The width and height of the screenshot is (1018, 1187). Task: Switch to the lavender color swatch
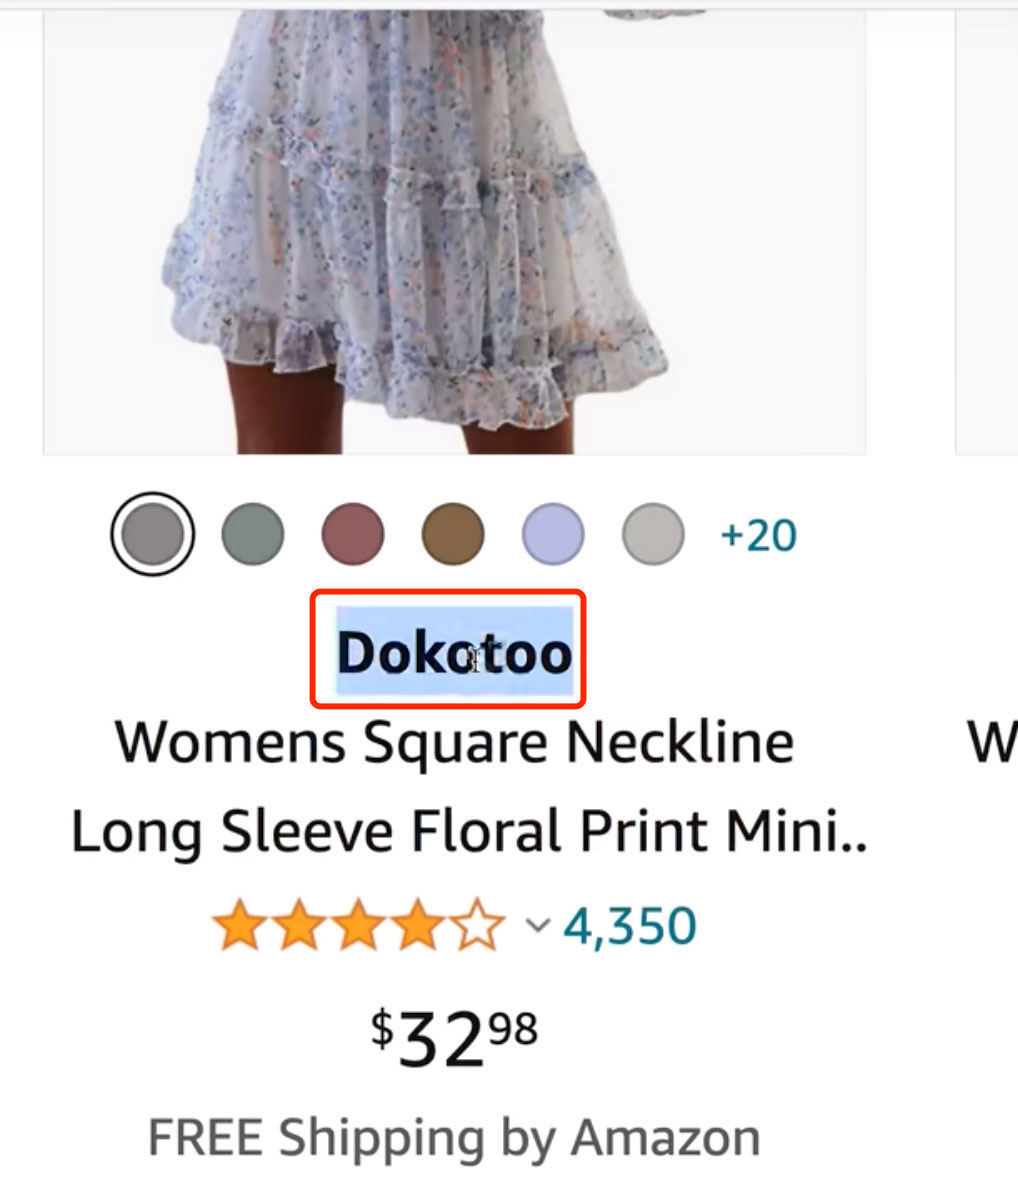(x=552, y=535)
